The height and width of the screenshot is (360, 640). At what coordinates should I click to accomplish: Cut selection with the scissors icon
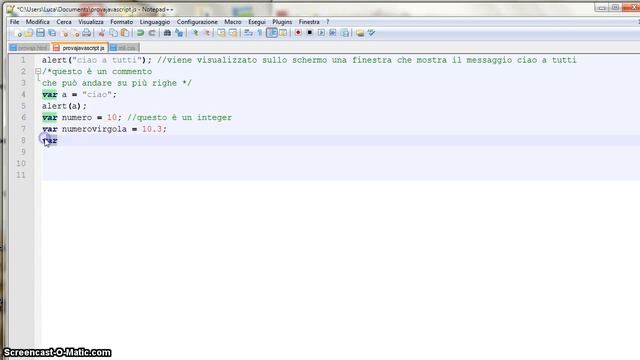tap(102, 33)
